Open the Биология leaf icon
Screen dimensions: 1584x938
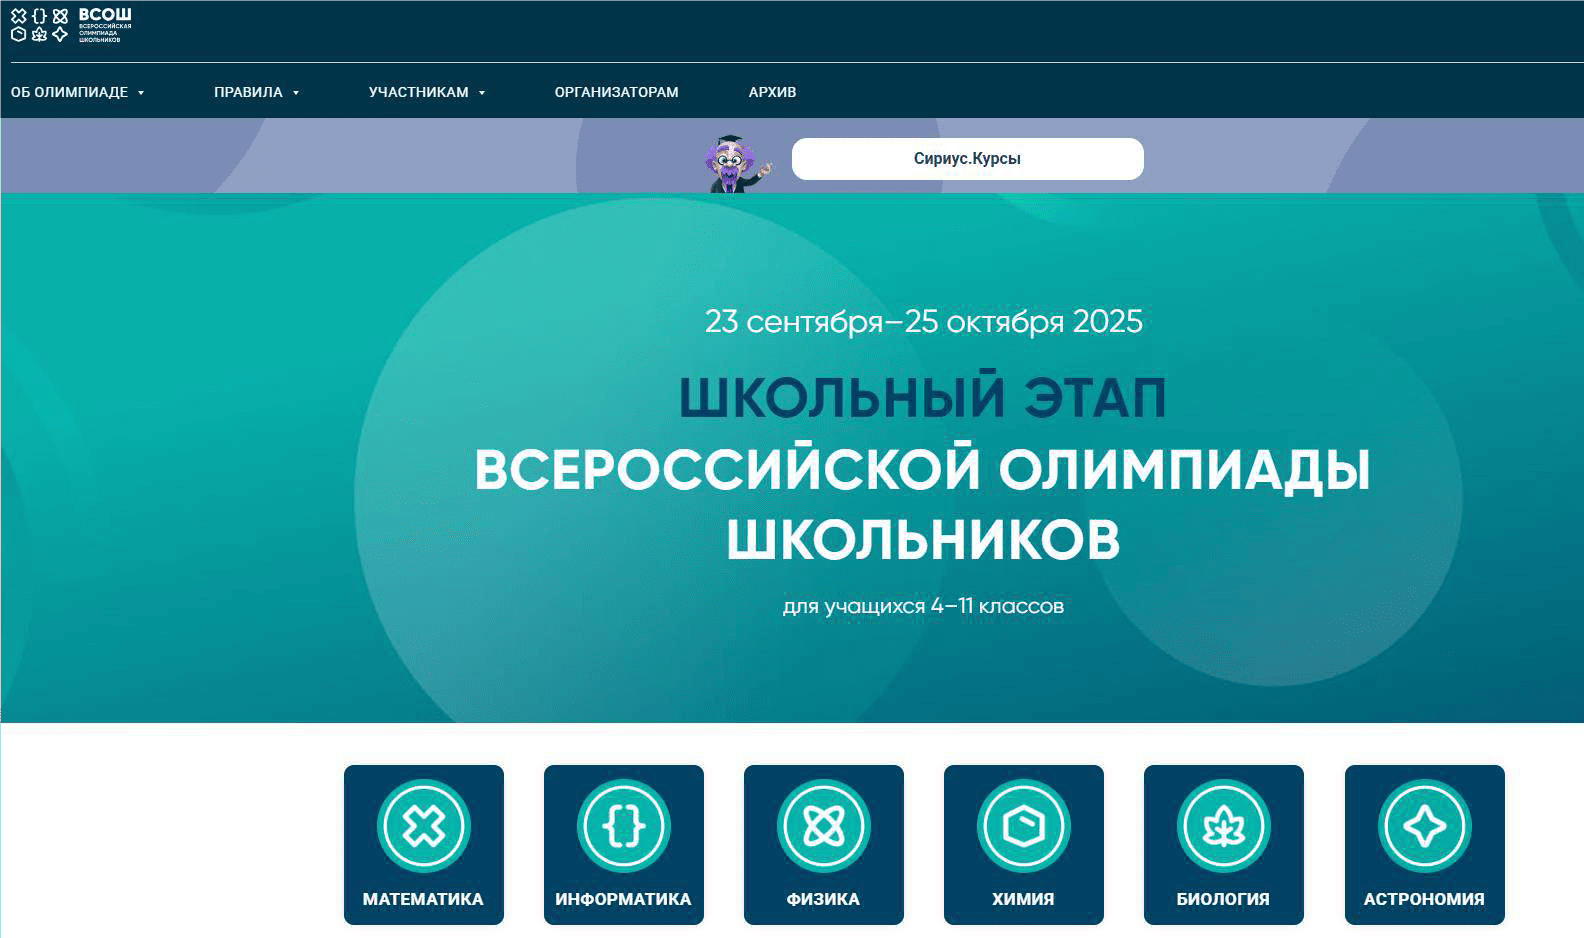coord(1223,826)
